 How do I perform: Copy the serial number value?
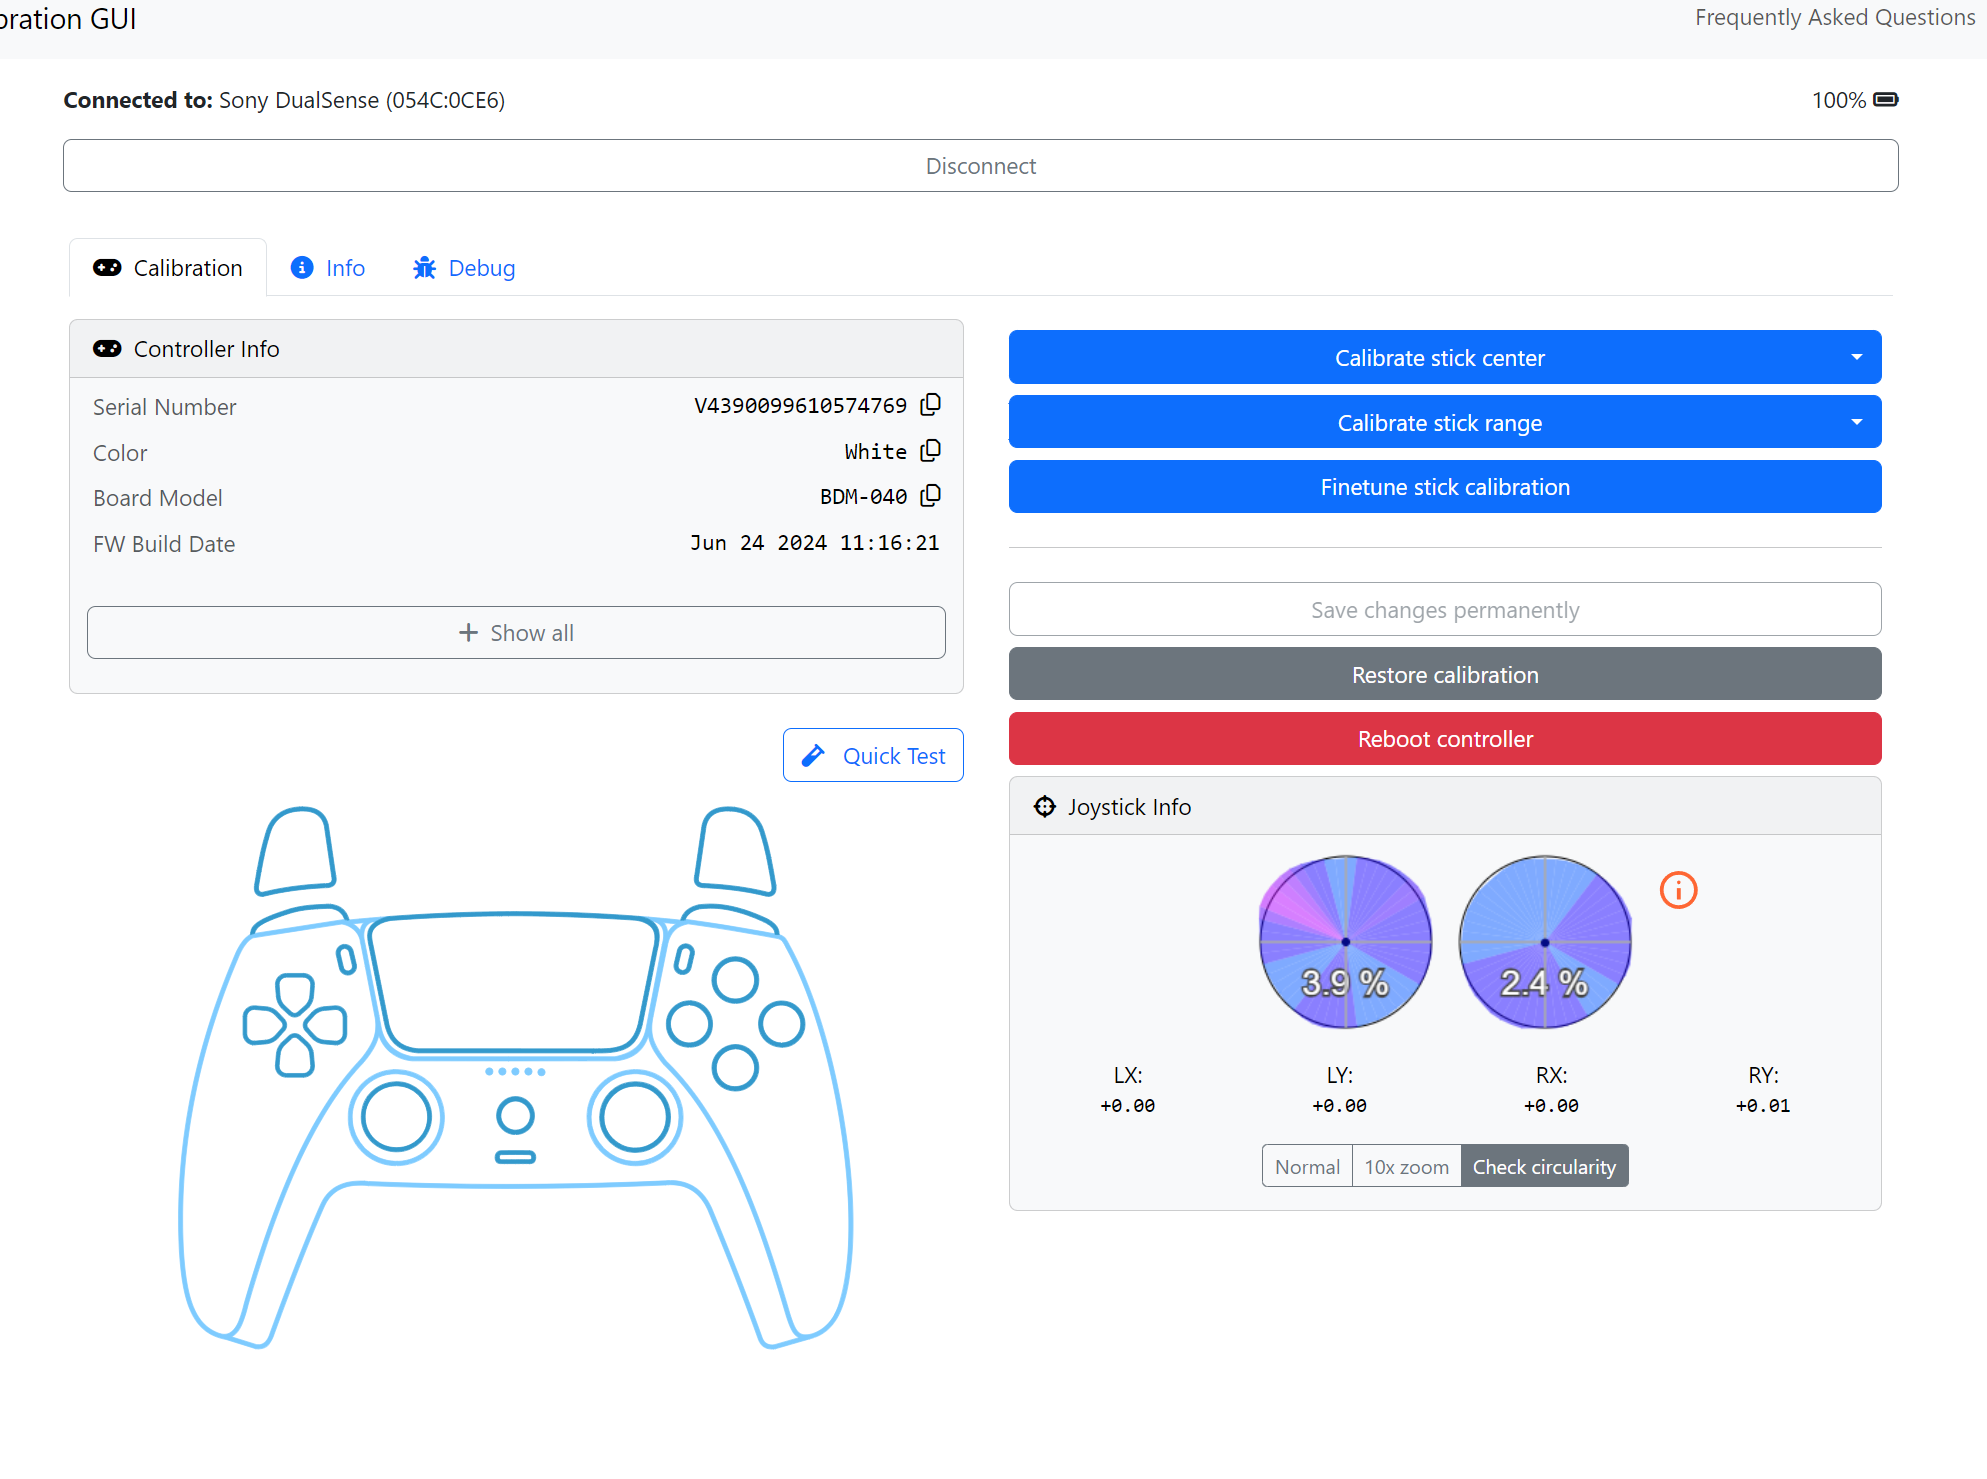point(930,405)
